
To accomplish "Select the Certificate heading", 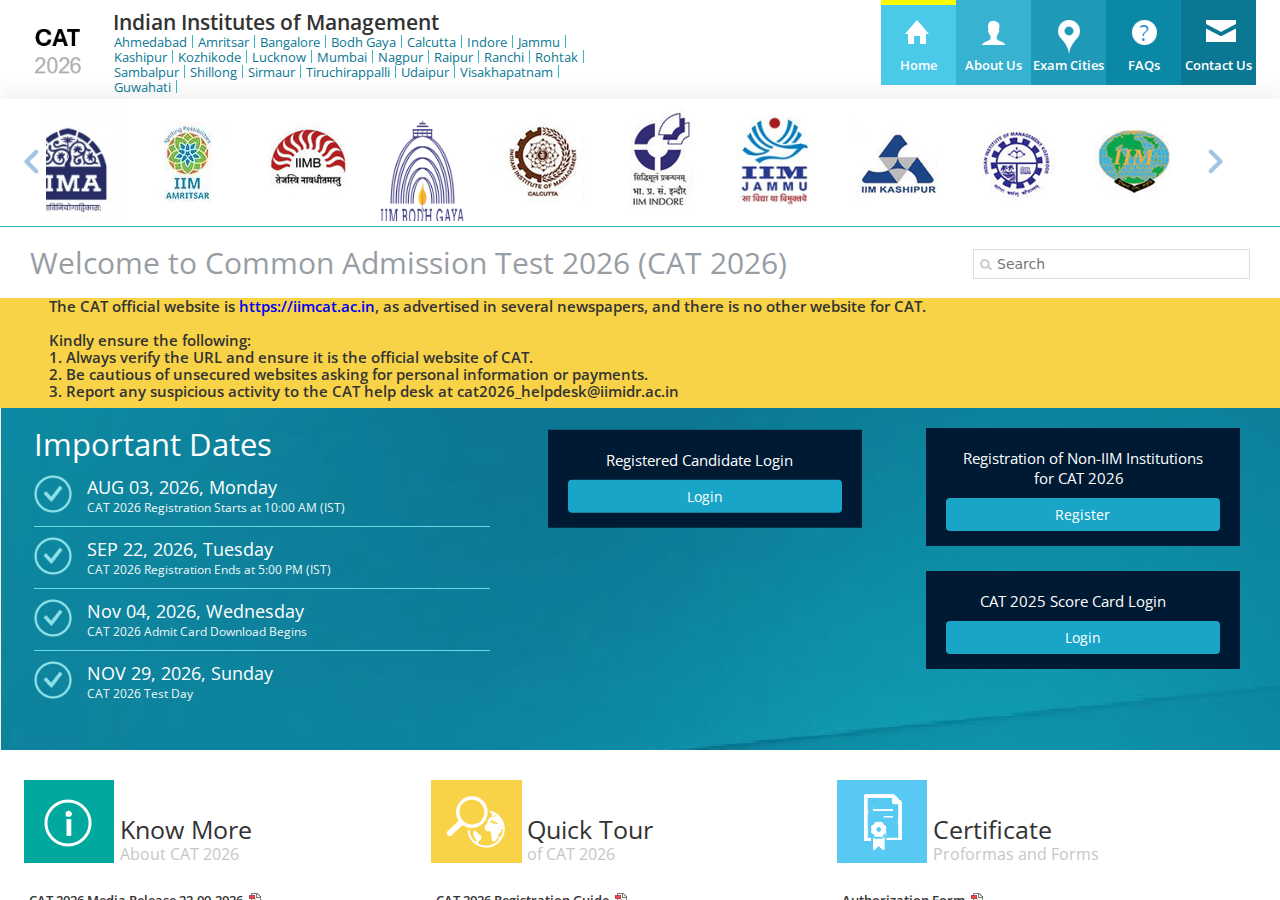I will point(992,830).
